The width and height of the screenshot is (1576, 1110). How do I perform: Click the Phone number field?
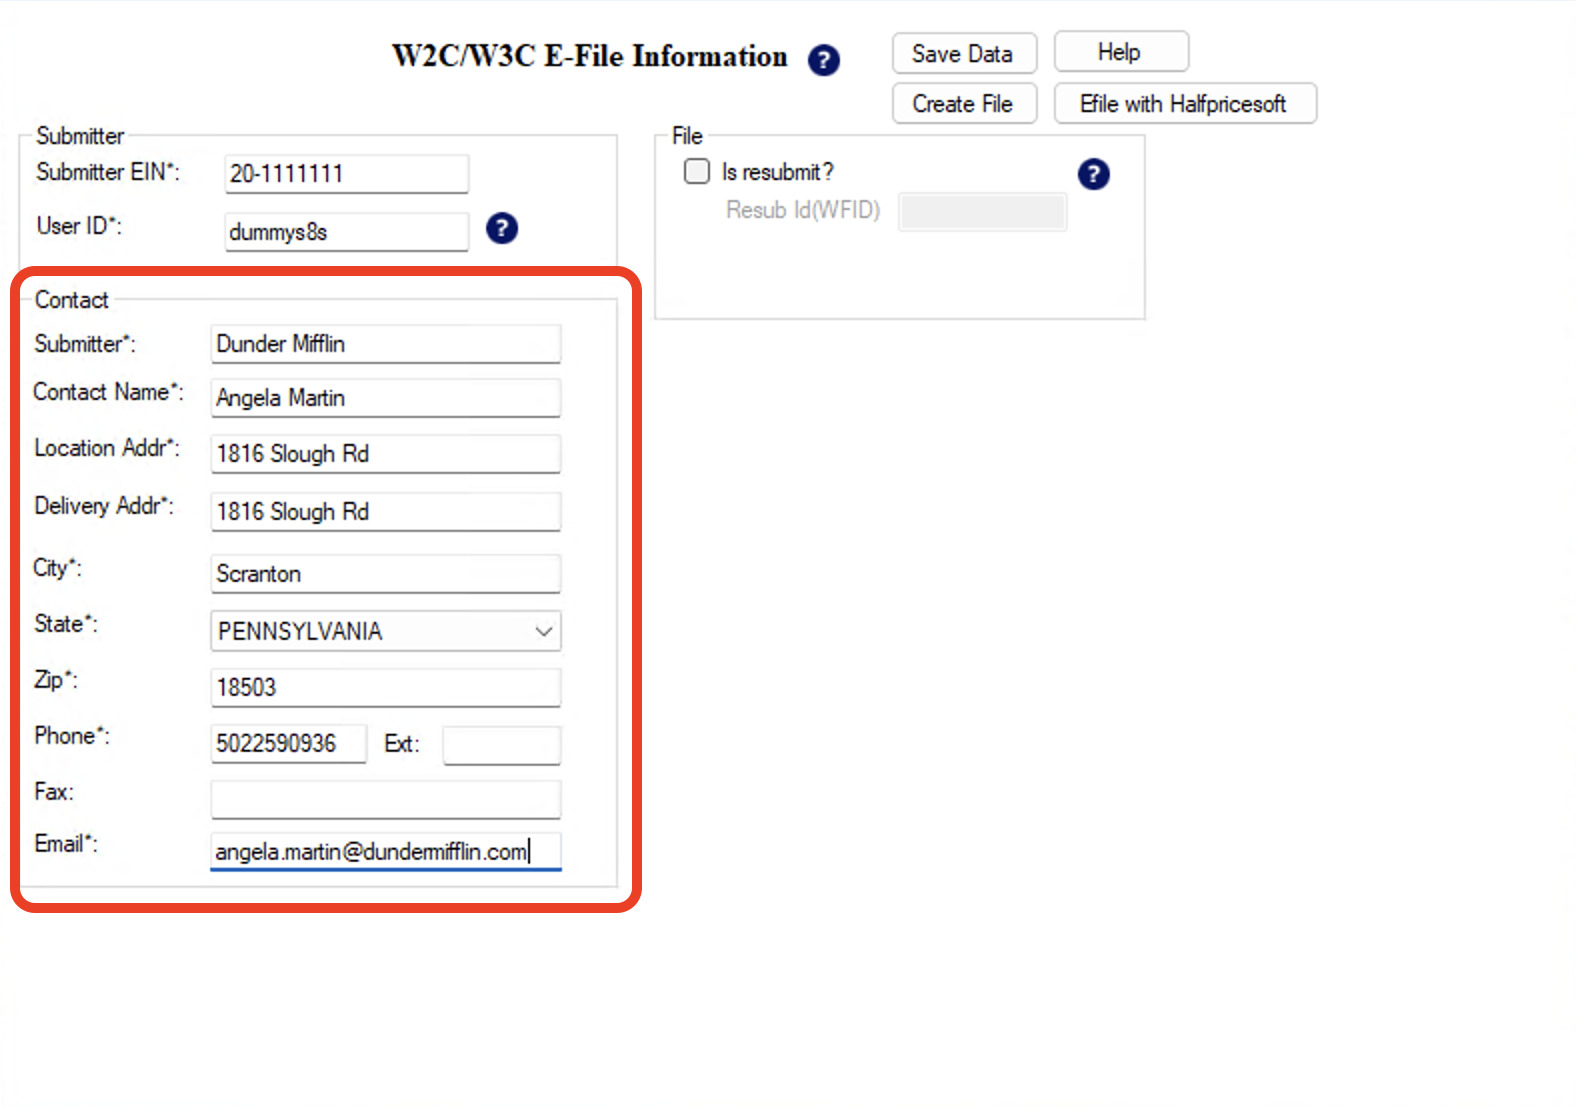288,744
